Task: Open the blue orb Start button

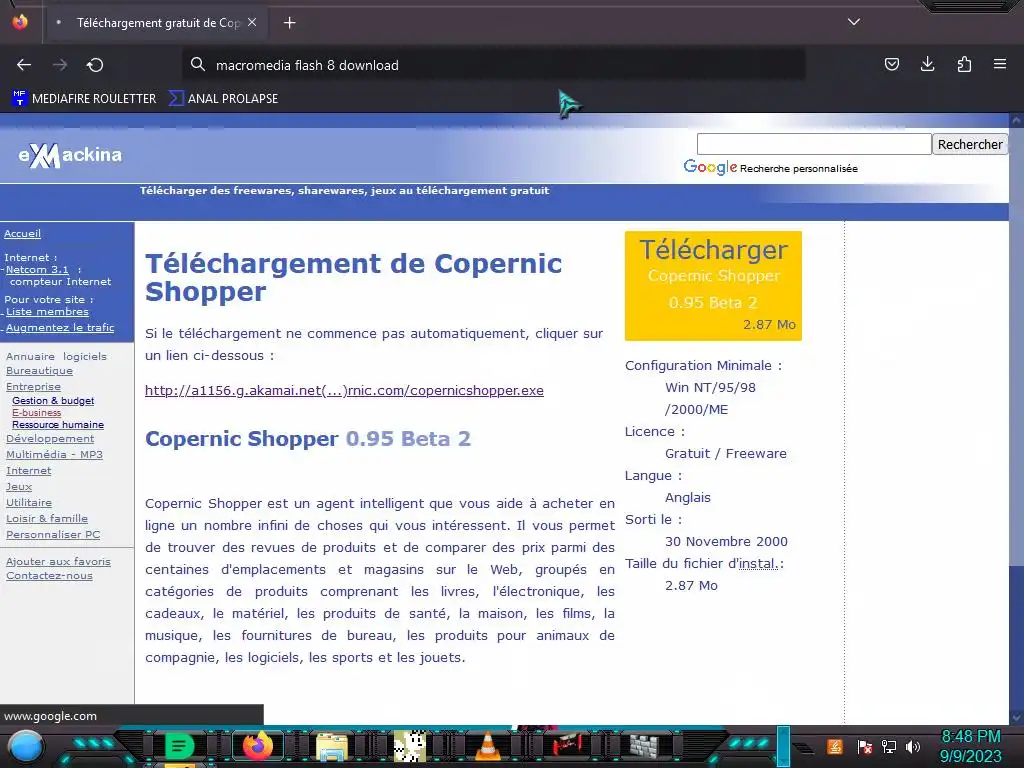Action: click(x=25, y=746)
